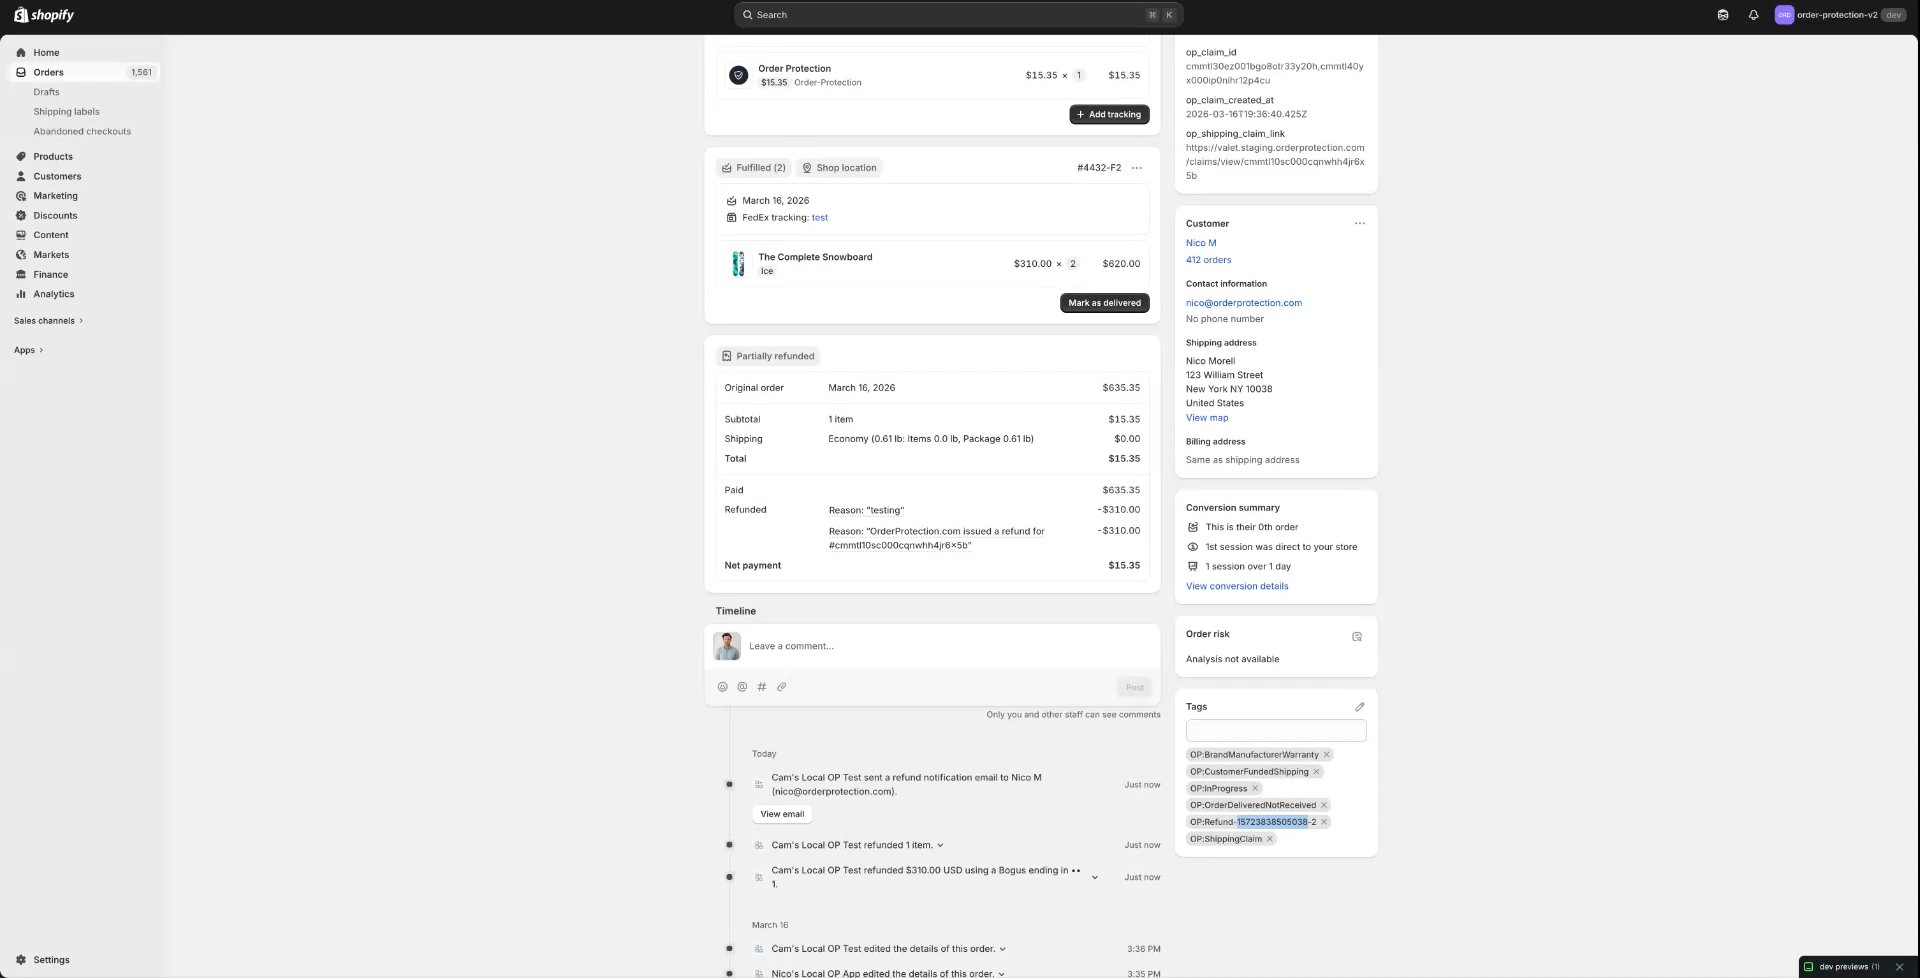Screen dimensions: 1920x978
Task: Expand Nico's Local OP App edited entry
Action: pos(1001,973)
